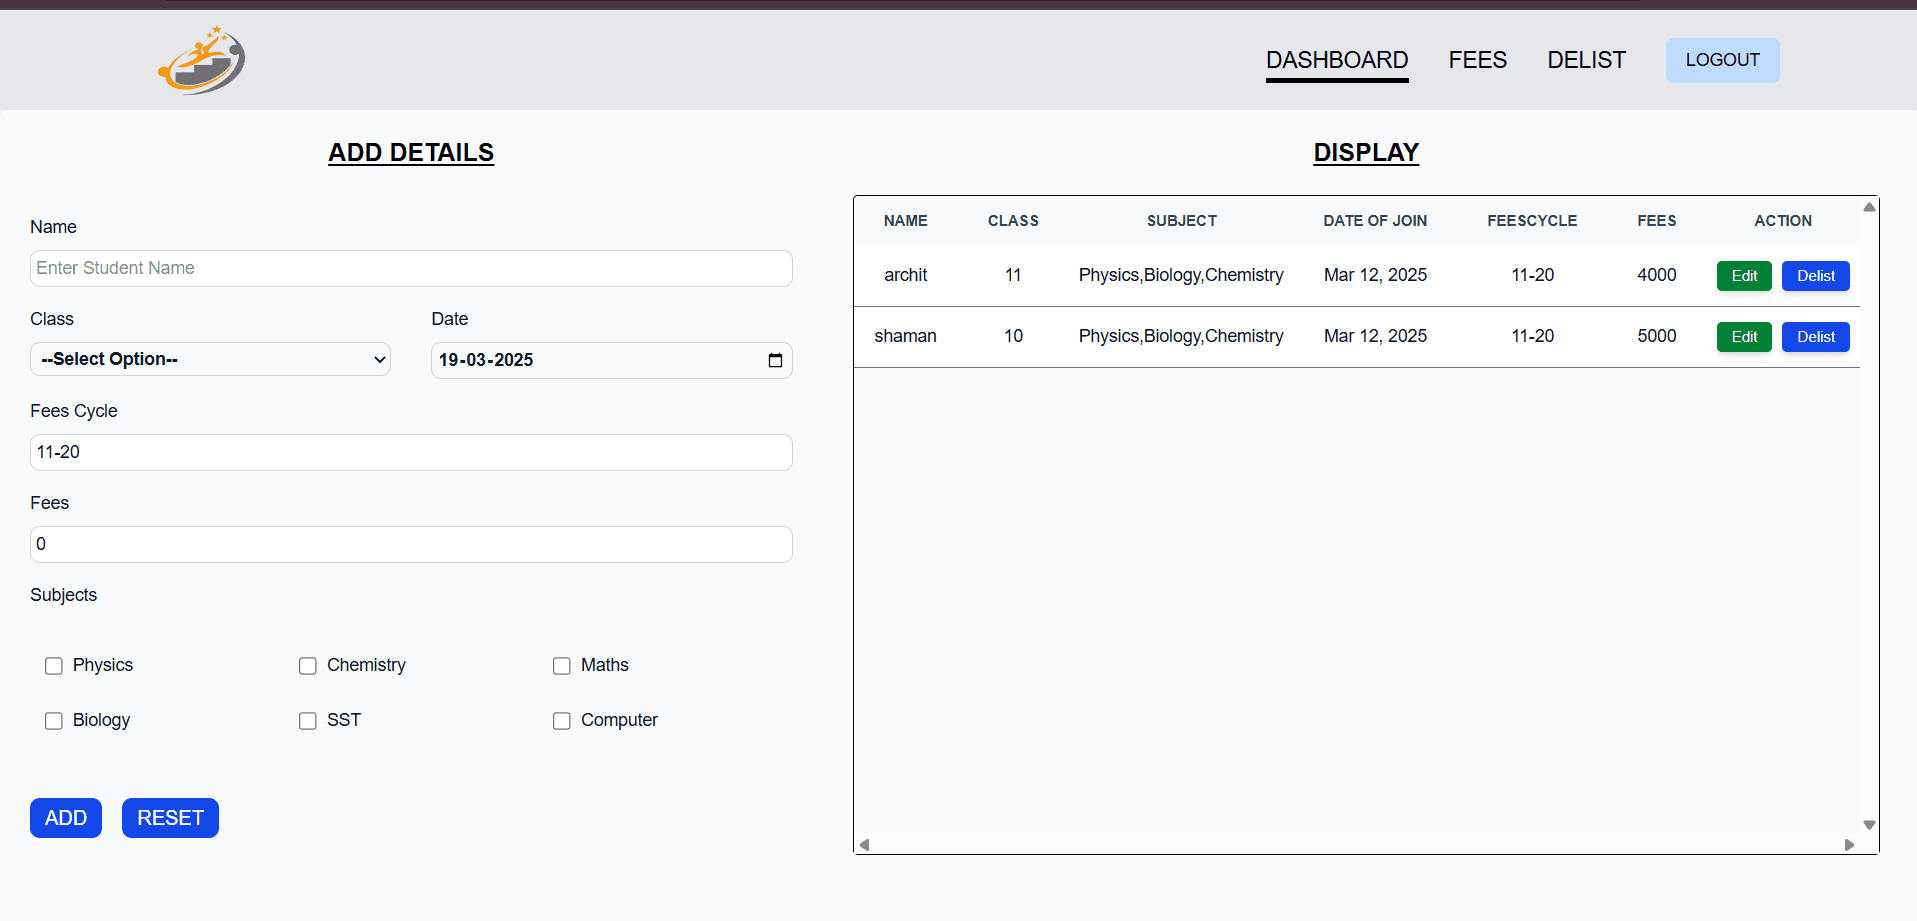Open the date picker calendar icon
This screenshot has width=1917, height=921.
click(775, 360)
